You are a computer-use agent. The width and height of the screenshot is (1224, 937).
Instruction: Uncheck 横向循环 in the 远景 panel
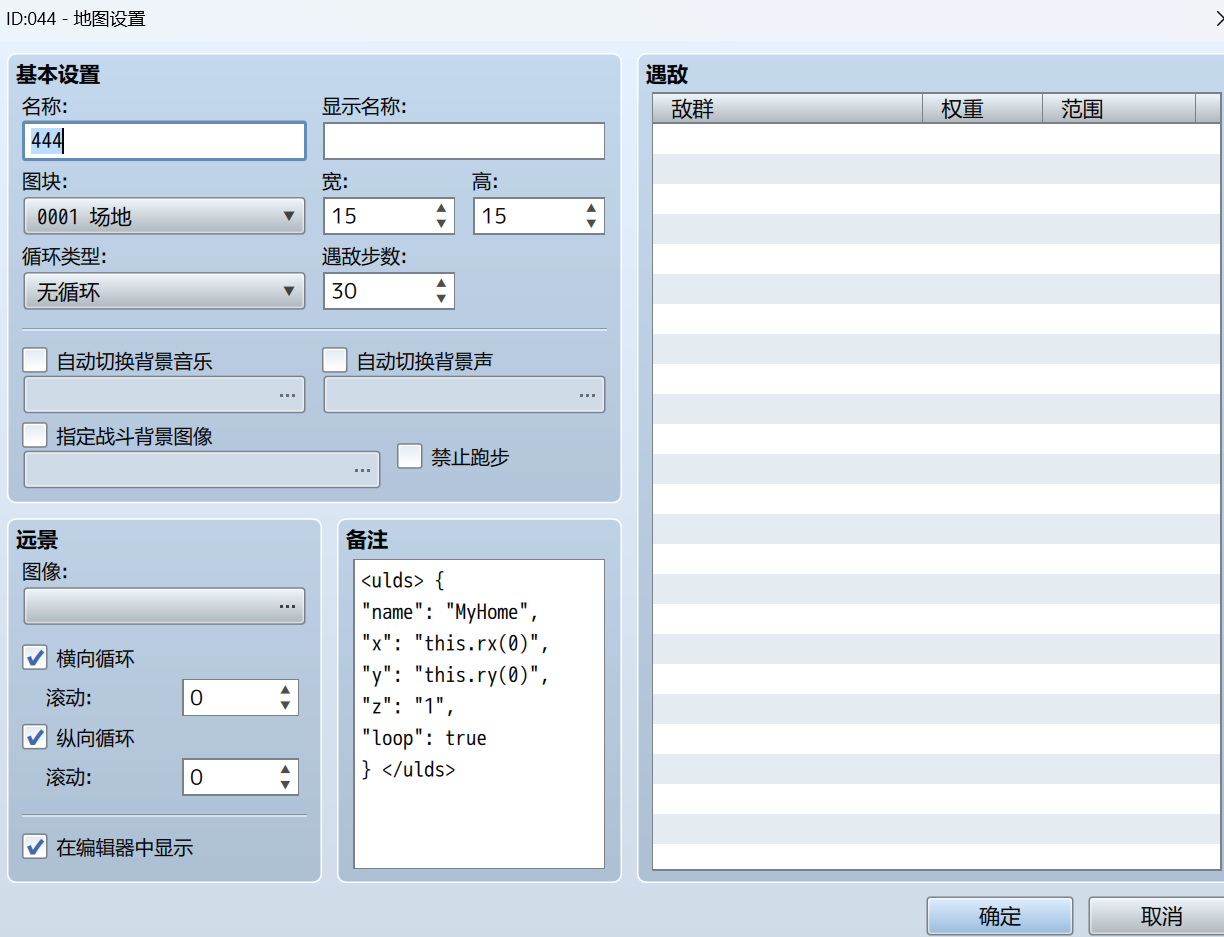[35, 657]
